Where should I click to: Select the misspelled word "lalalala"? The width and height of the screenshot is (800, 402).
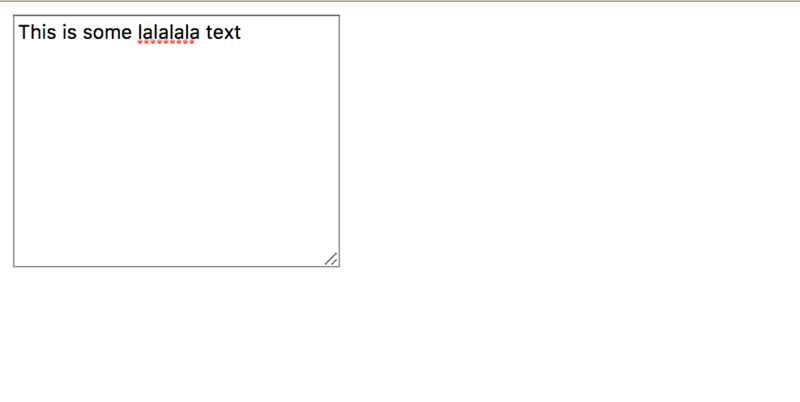coord(169,32)
